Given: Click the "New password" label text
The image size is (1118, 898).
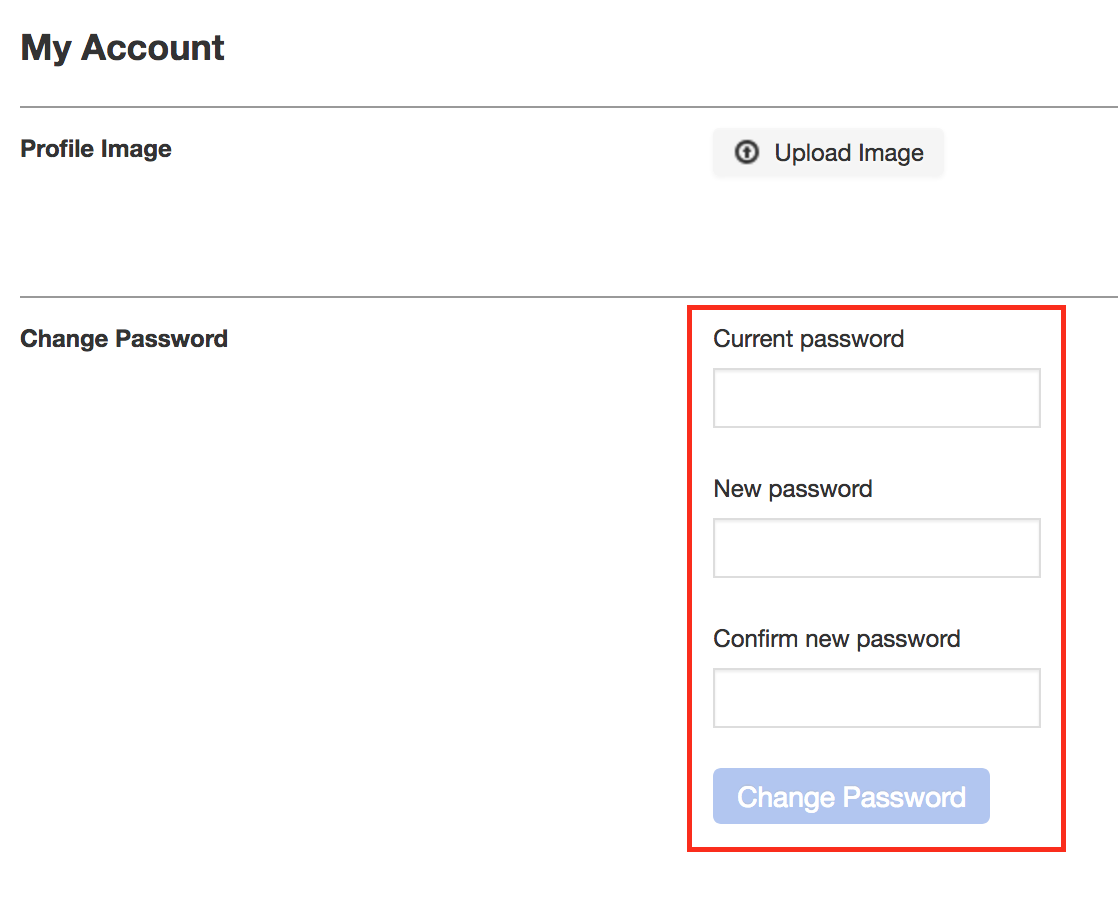Looking at the screenshot, I should click(792, 489).
